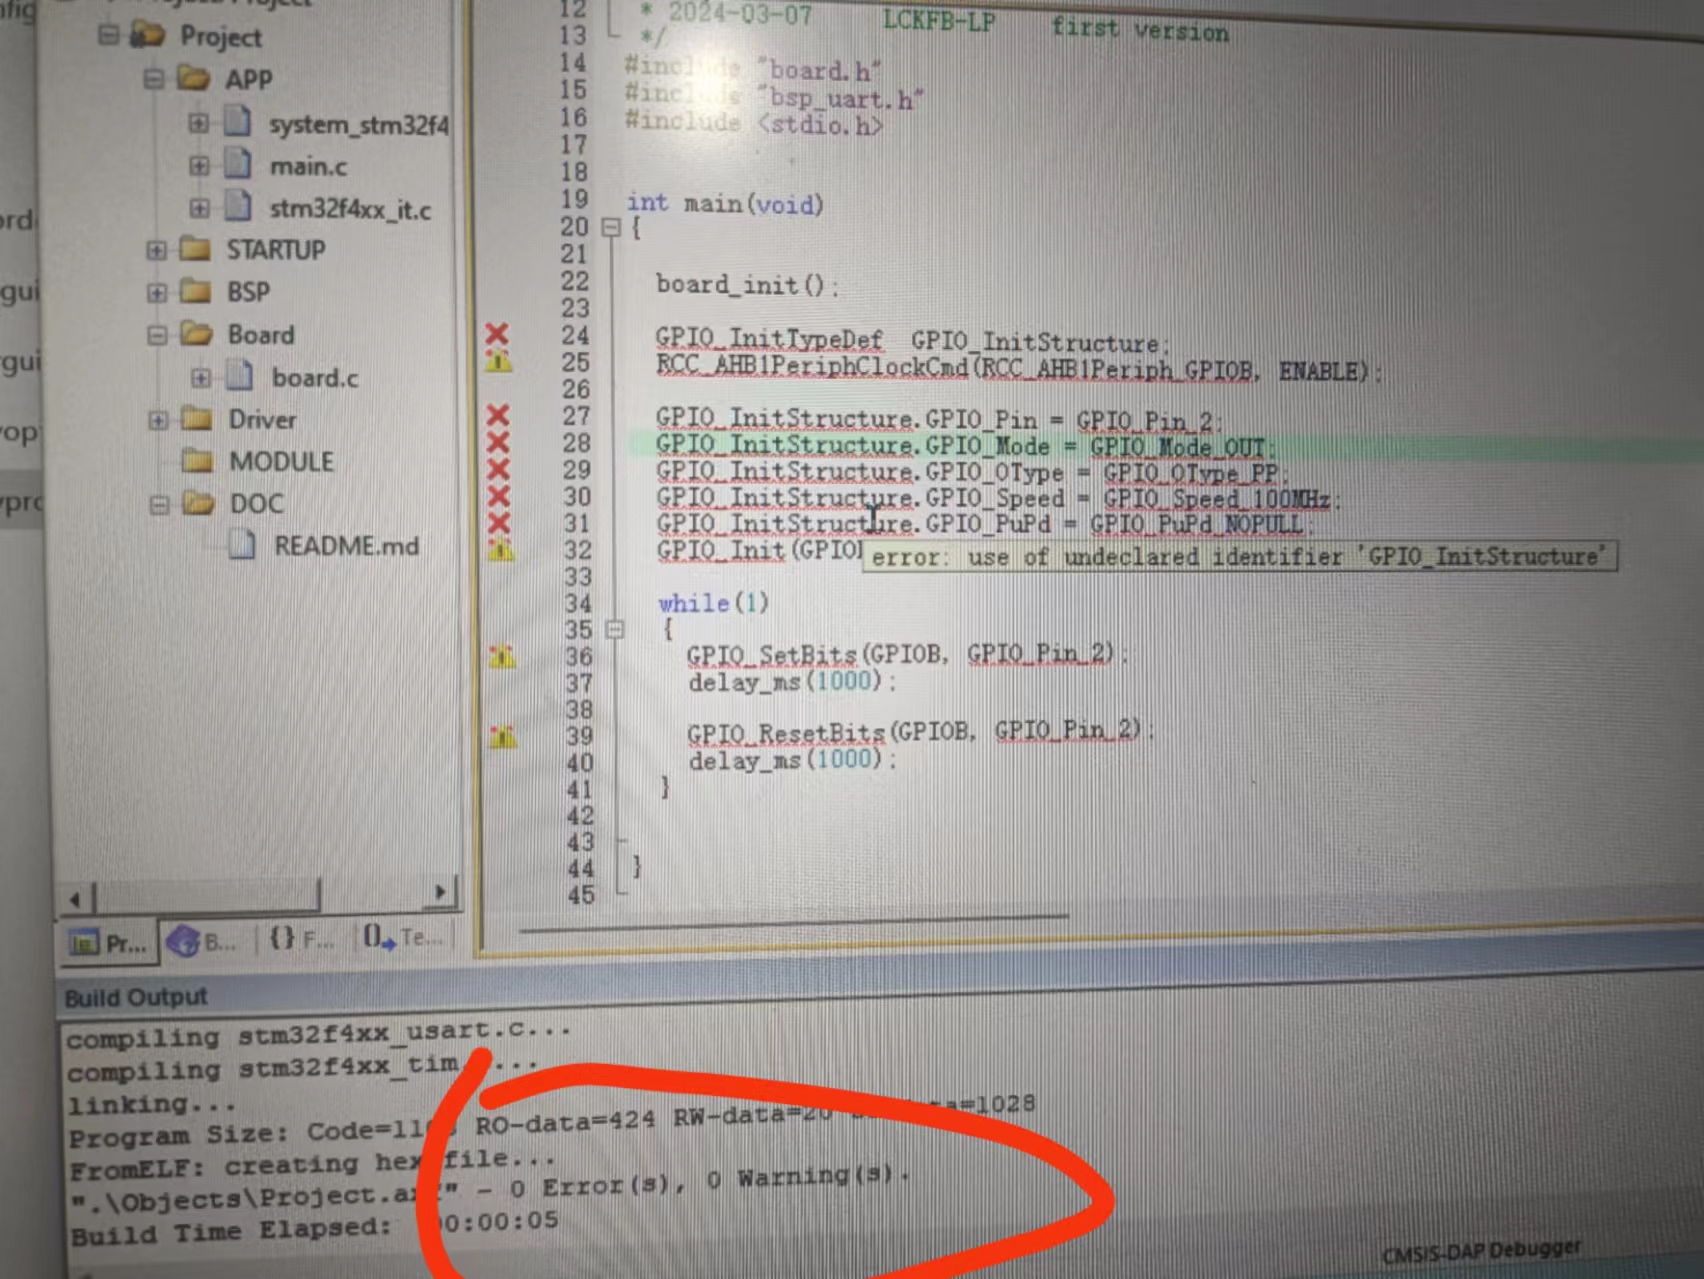
Task: Click the README.md file icon
Action: [x=242, y=545]
